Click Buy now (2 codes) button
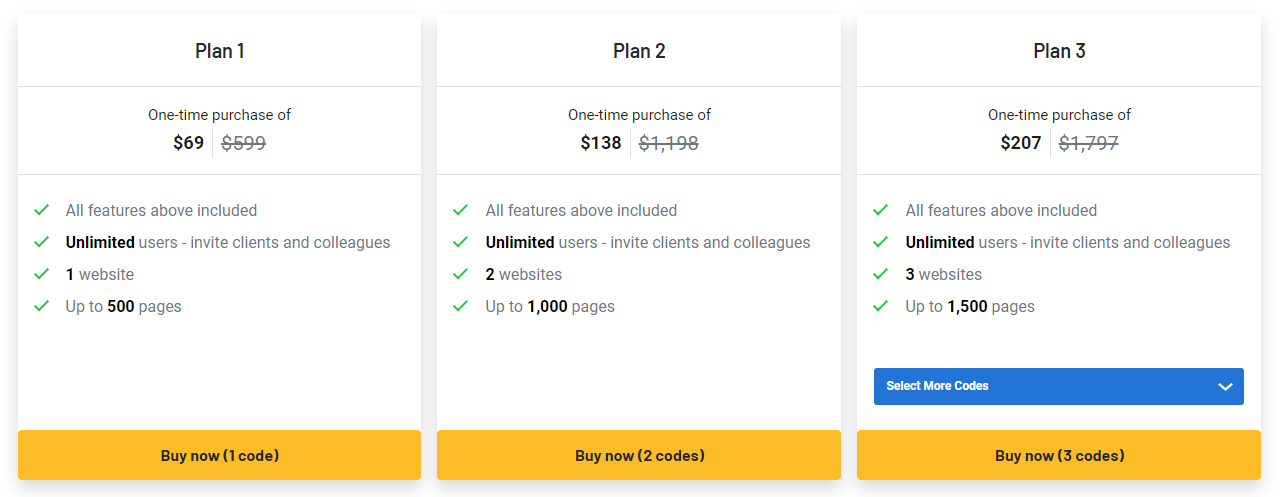 (x=639, y=455)
